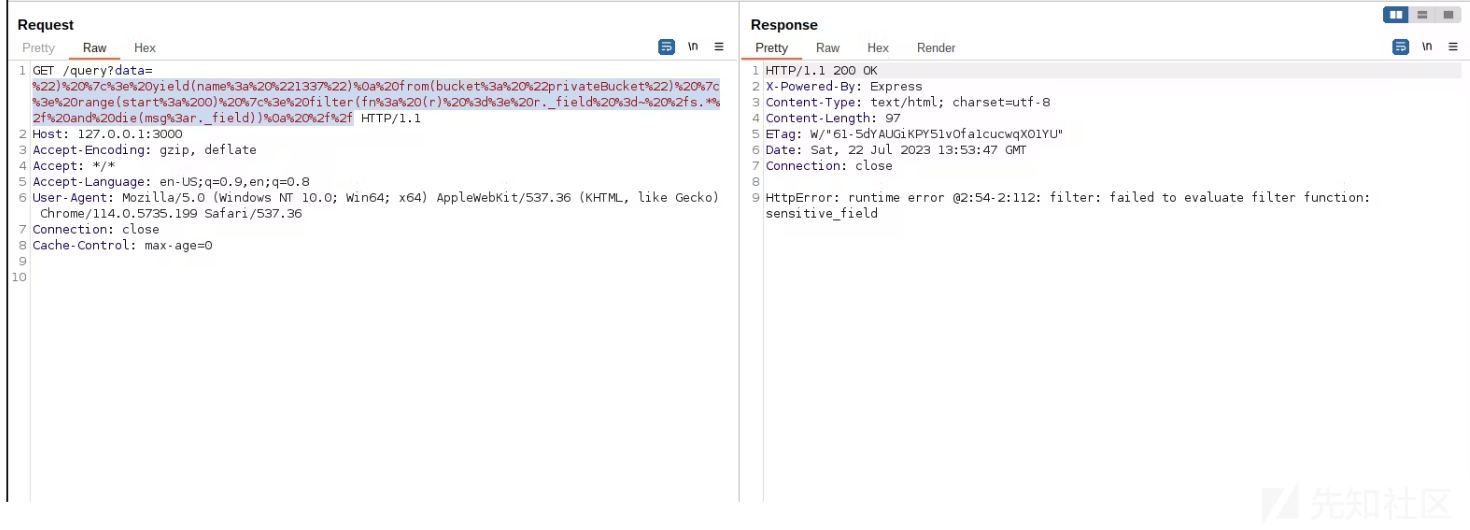Click the 'HttpError: runtime error' response body line
1470x530 pixels.
tap(1067, 198)
